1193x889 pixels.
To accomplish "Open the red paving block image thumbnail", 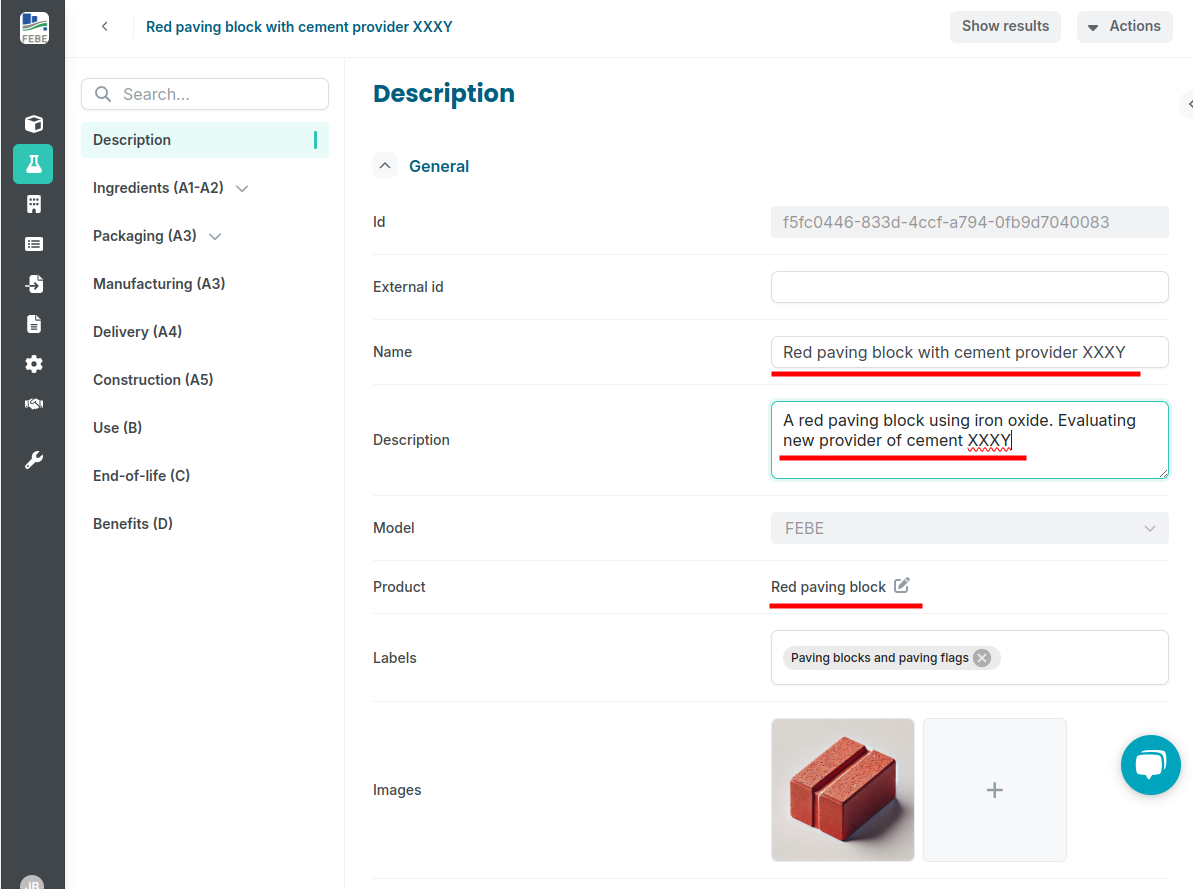I will [x=842, y=790].
